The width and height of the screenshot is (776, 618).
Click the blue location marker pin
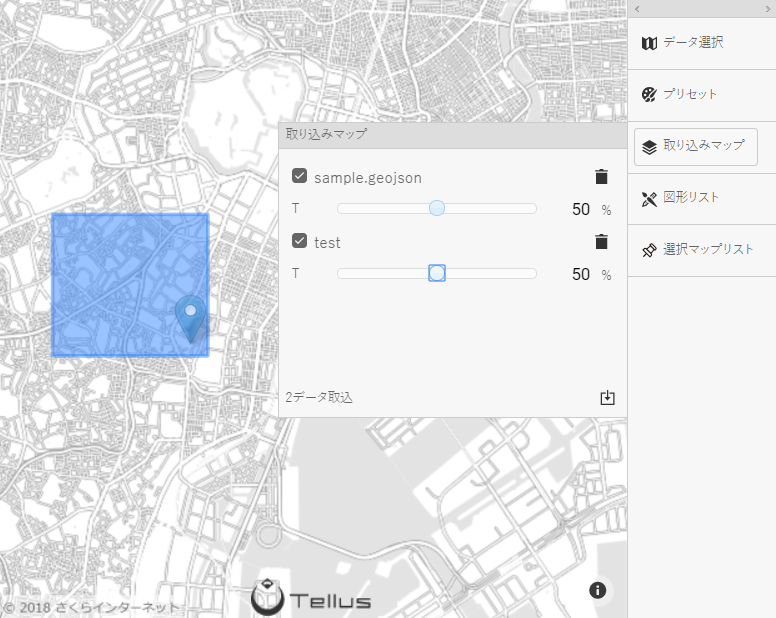tap(191, 319)
